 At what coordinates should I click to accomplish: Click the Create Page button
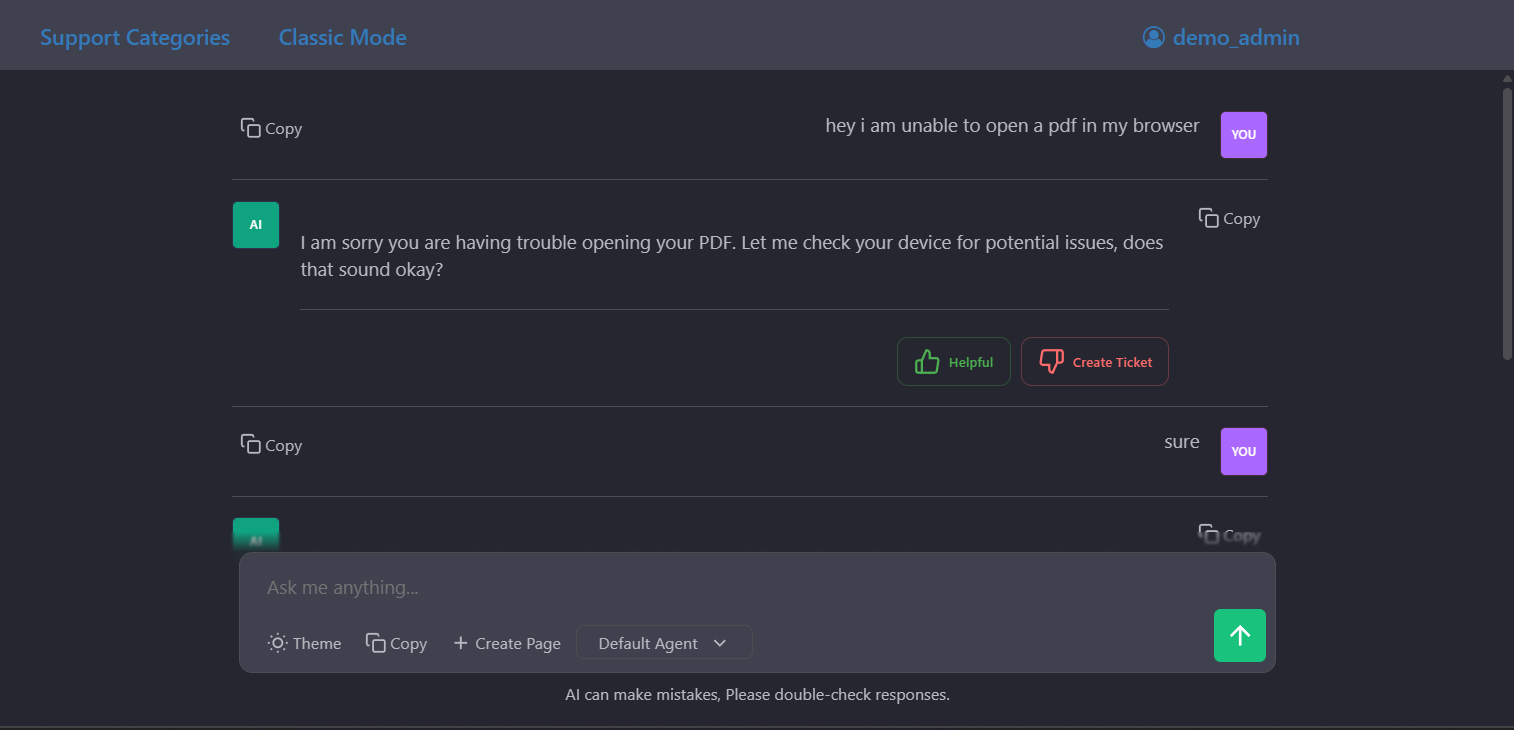tap(506, 643)
